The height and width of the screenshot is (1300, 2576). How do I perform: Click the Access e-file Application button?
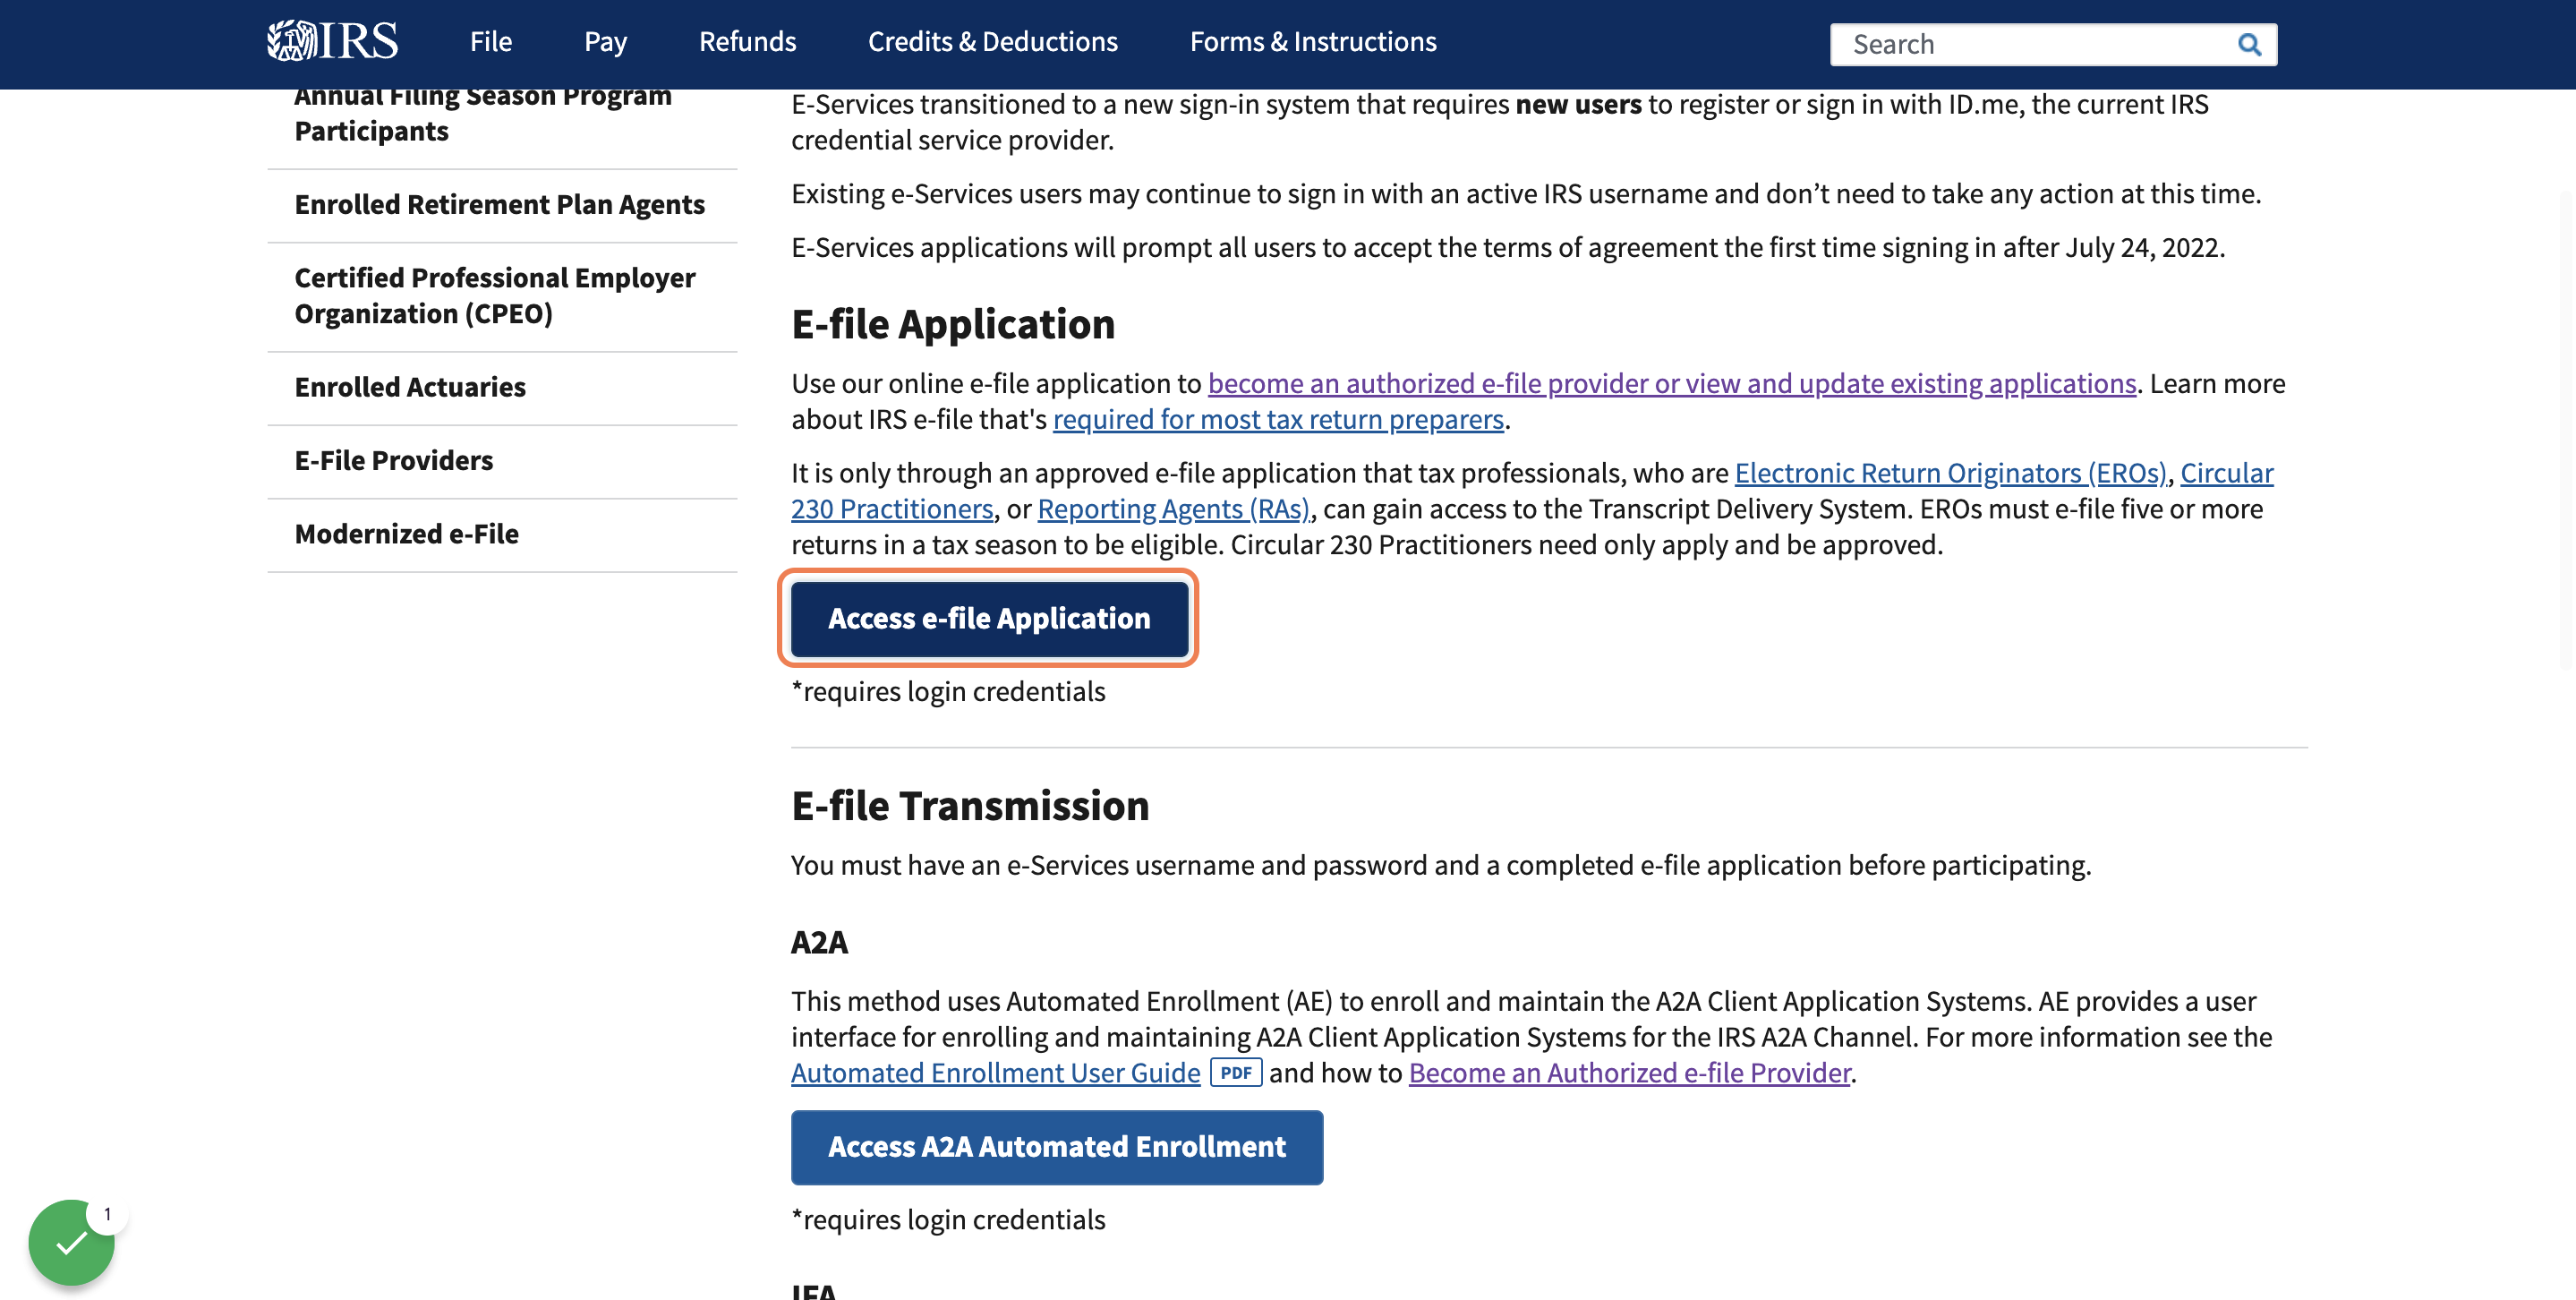coord(988,618)
